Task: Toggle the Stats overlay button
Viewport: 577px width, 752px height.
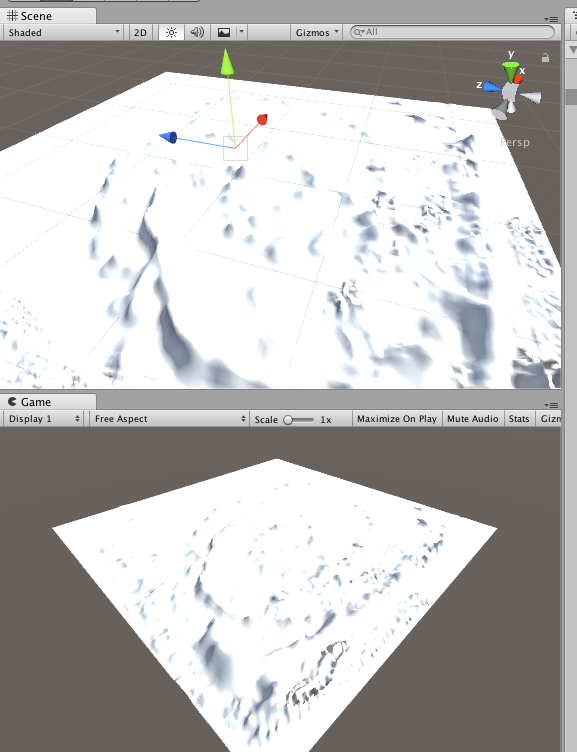Action: (519, 419)
